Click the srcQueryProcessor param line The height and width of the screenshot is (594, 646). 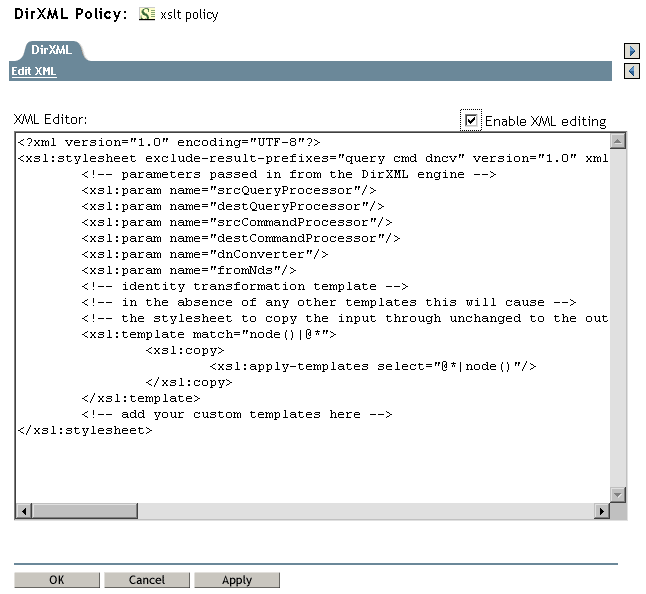[229, 191]
